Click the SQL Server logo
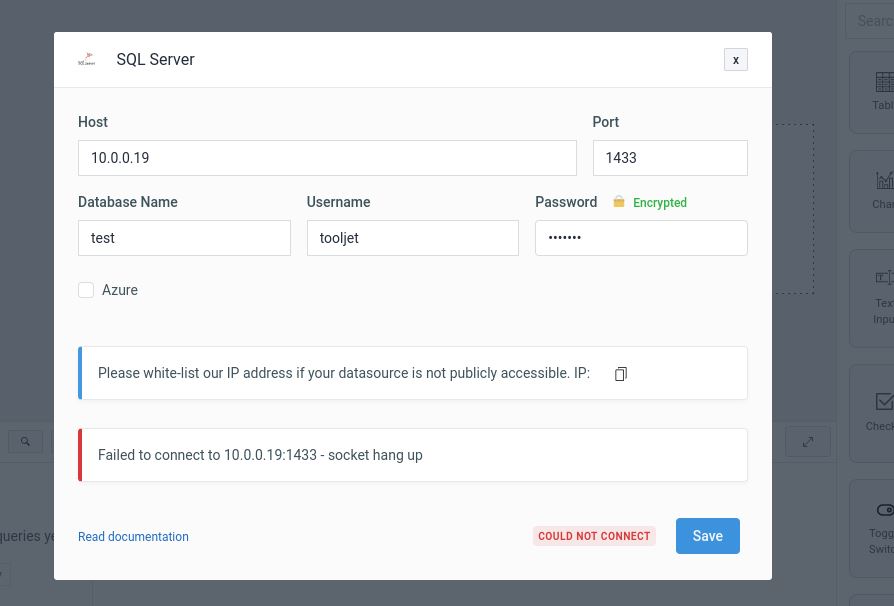This screenshot has height=606, width=894. 87,59
